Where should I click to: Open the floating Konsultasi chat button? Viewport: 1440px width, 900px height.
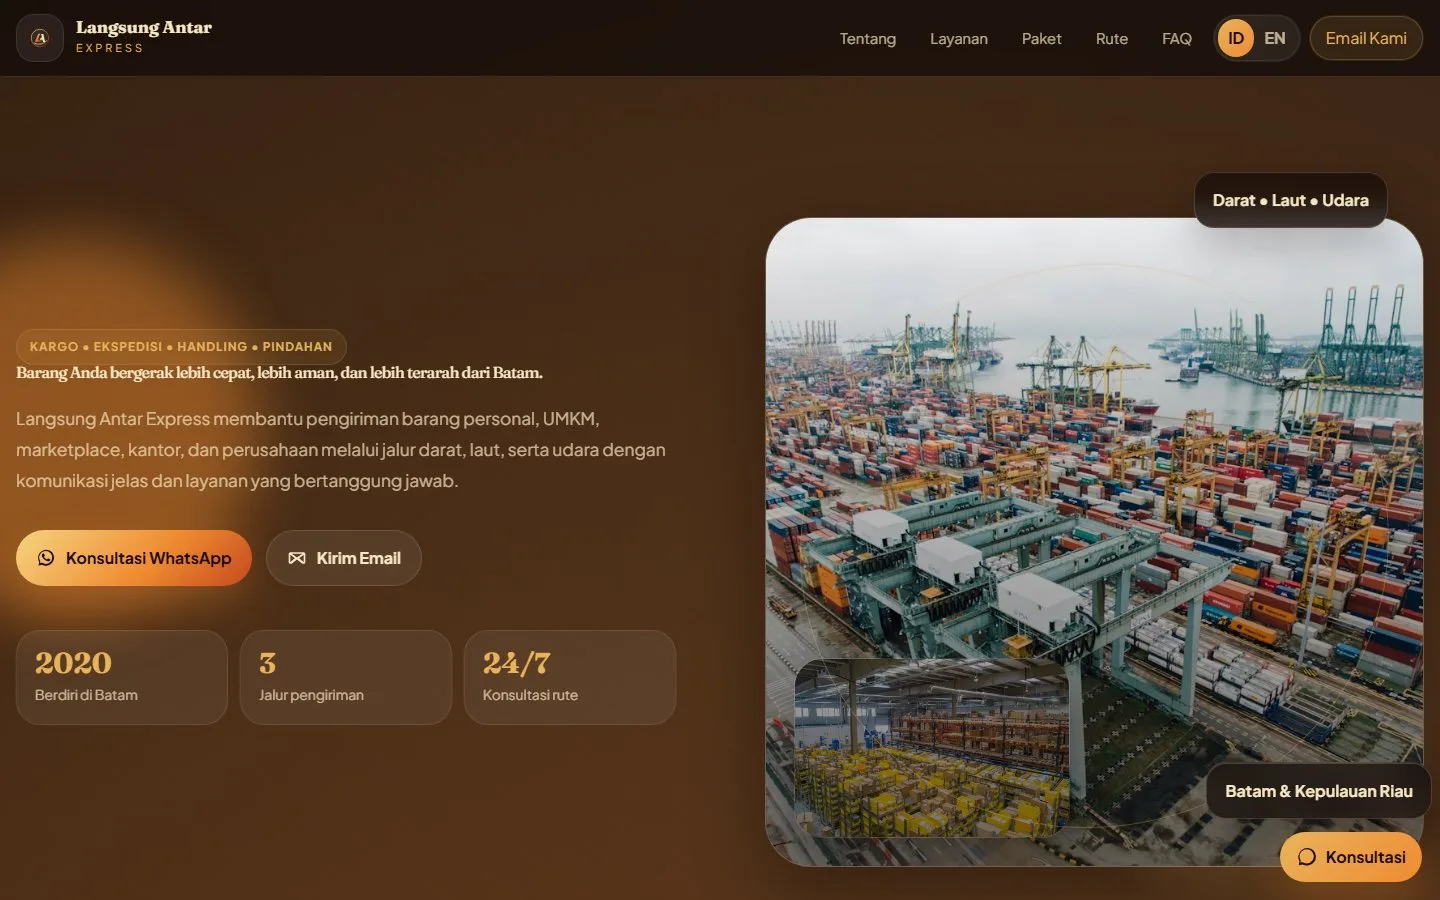(1351, 857)
